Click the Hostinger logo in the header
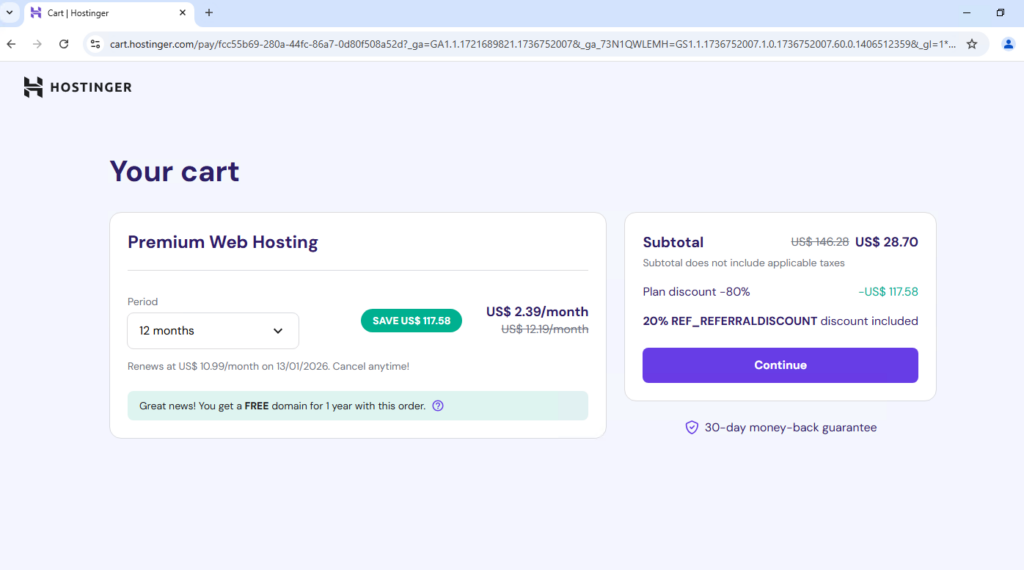This screenshot has width=1024, height=570. [78, 87]
